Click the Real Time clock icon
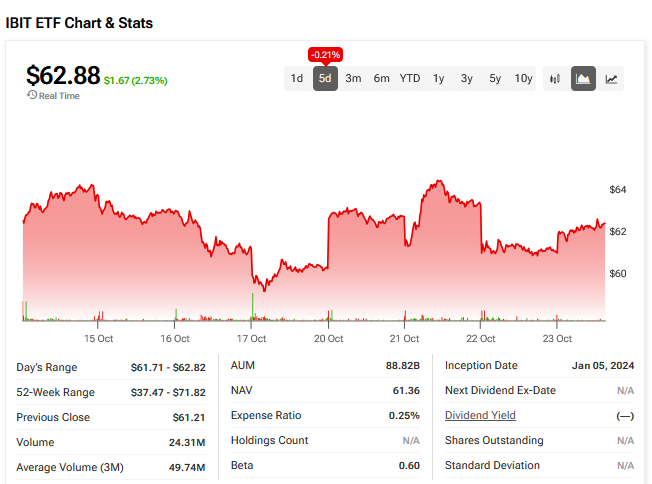 click(x=32, y=96)
